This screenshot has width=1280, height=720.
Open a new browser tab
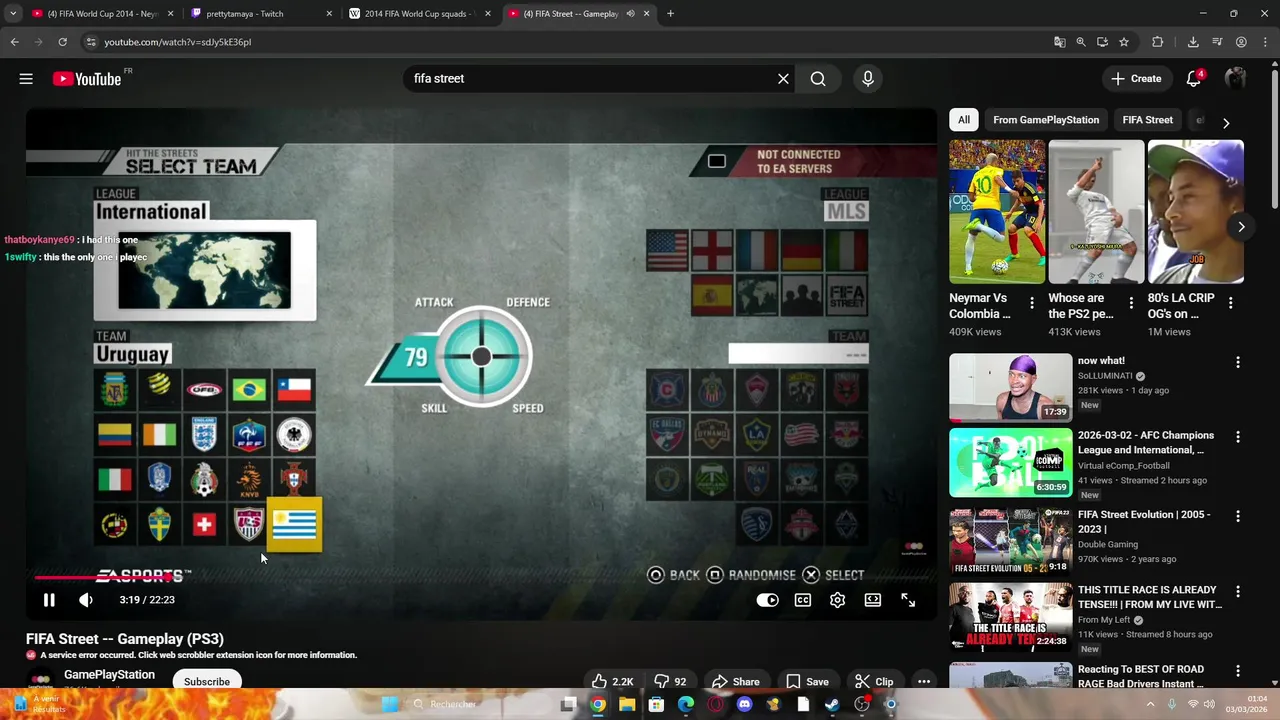point(670,14)
